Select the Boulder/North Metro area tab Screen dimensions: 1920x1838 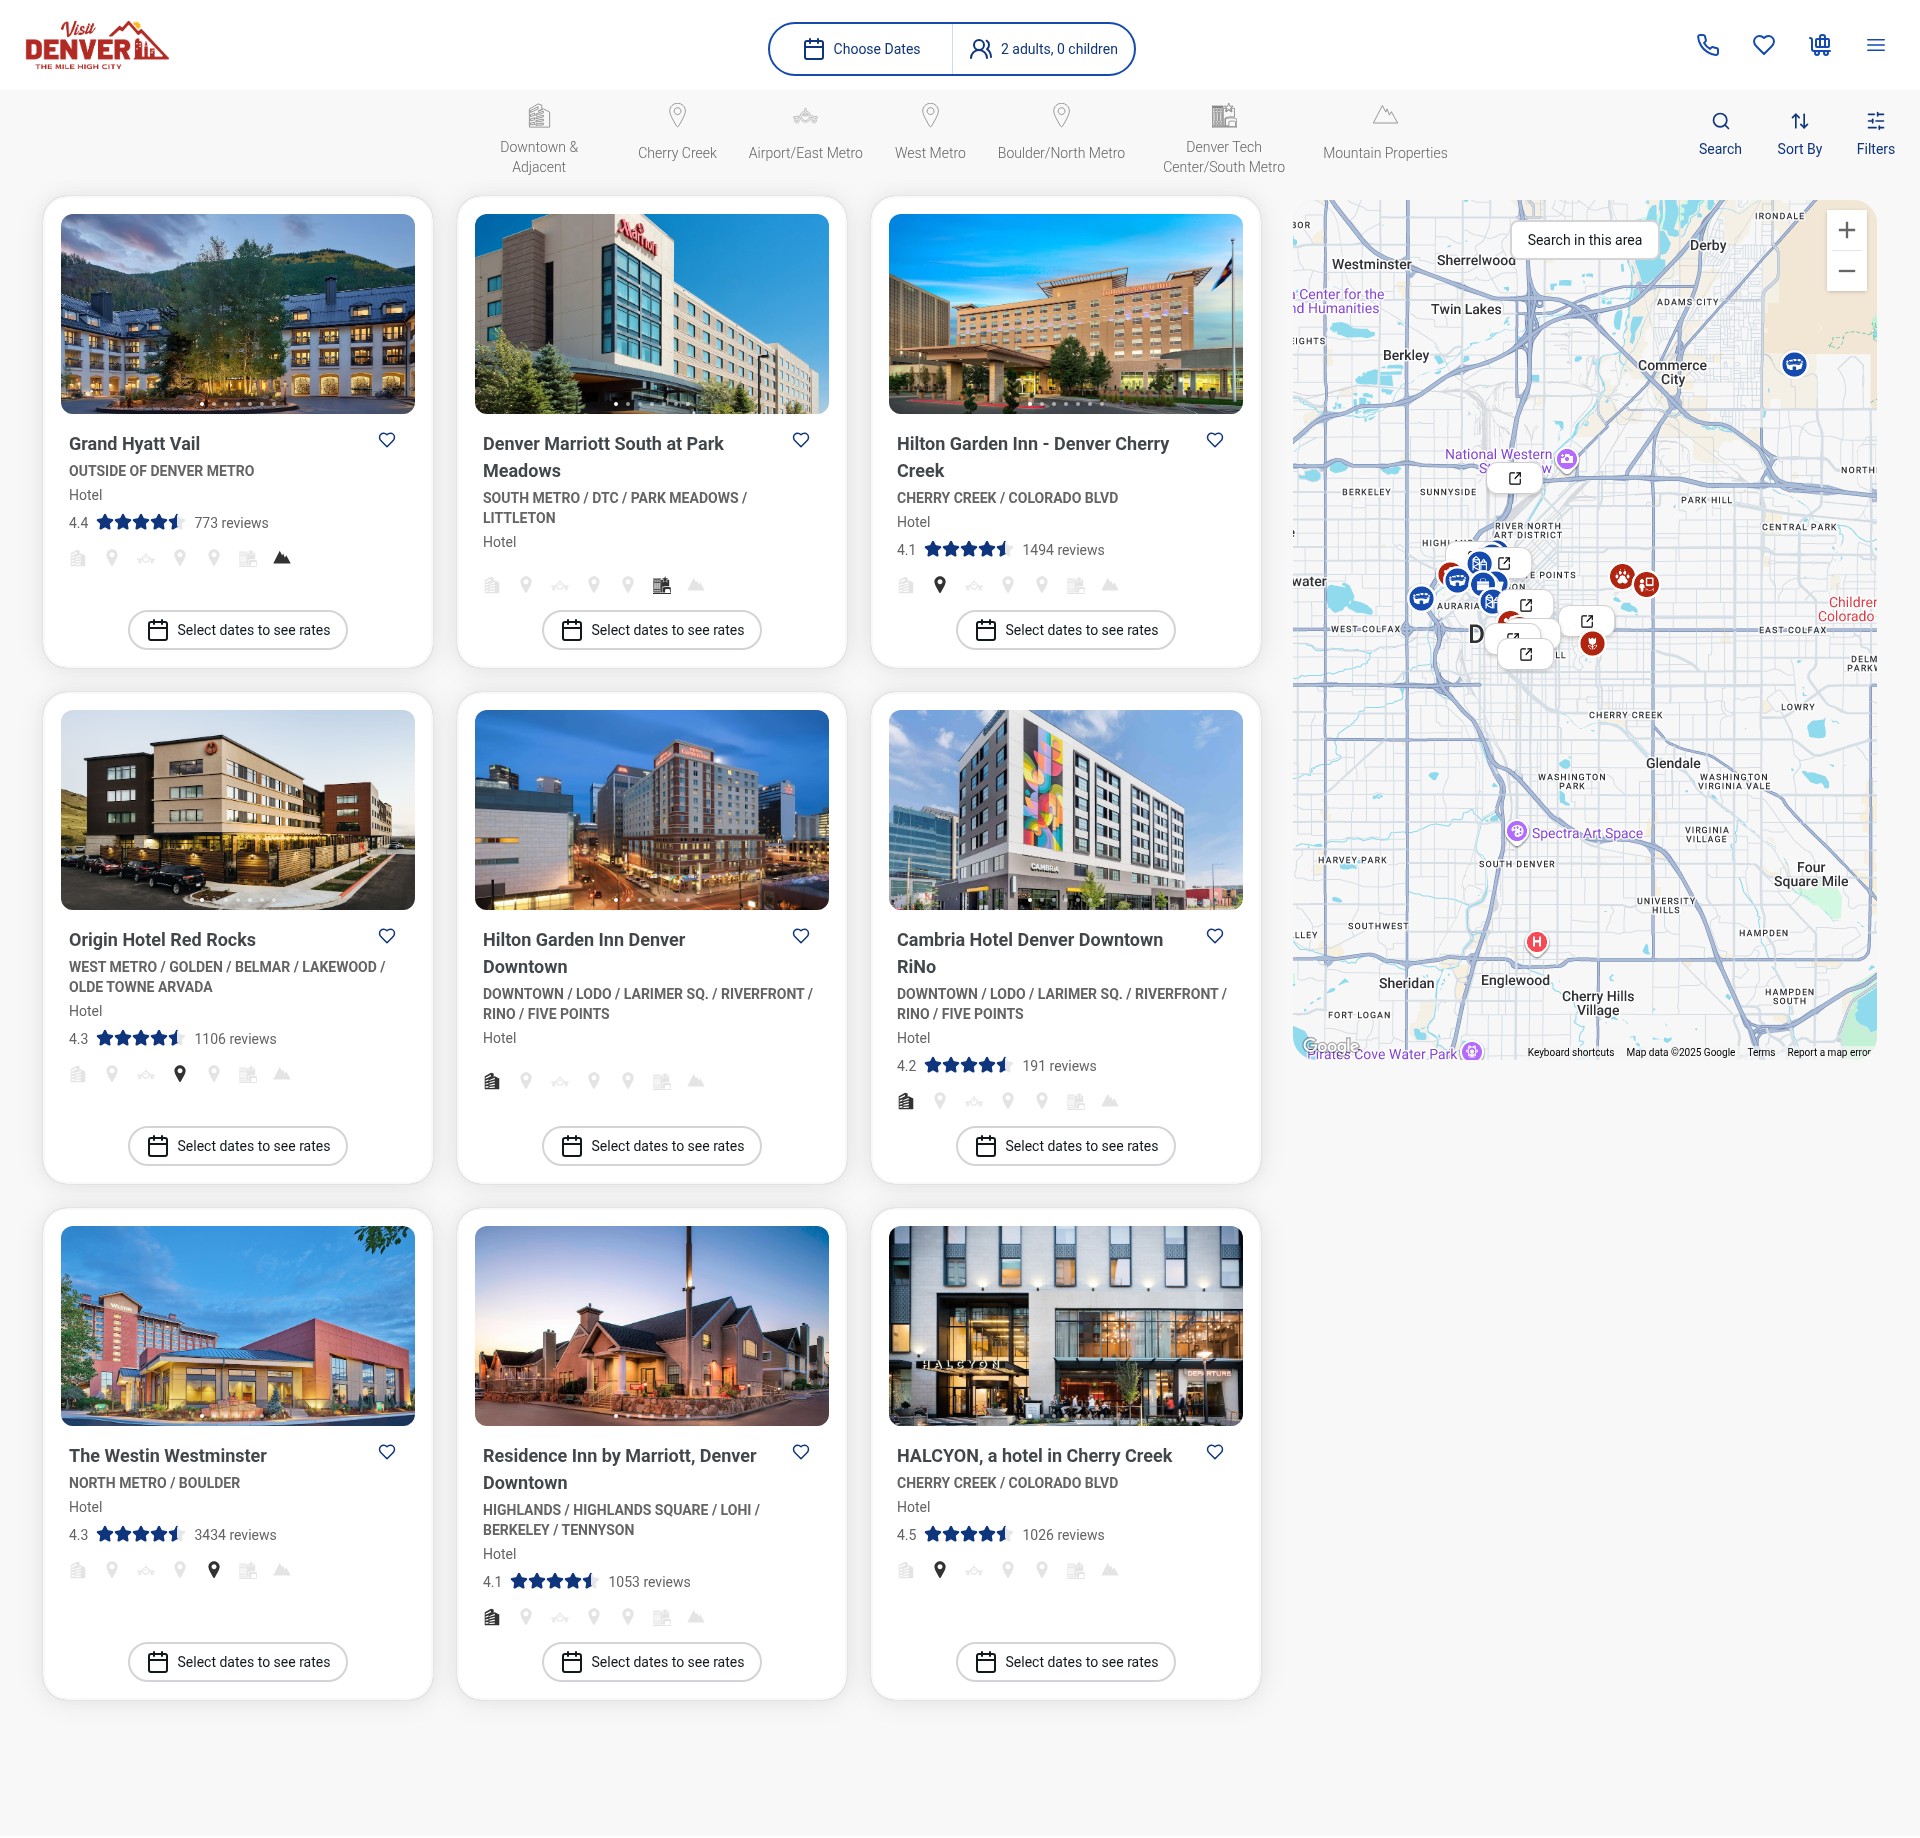[1061, 132]
